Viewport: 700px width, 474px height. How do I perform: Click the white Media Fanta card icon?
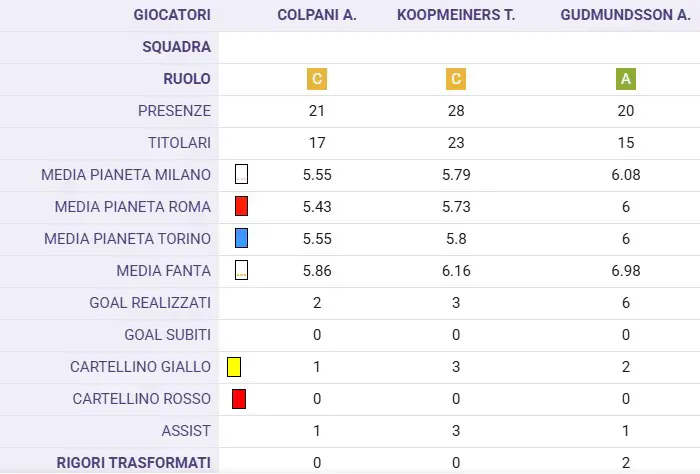click(242, 270)
